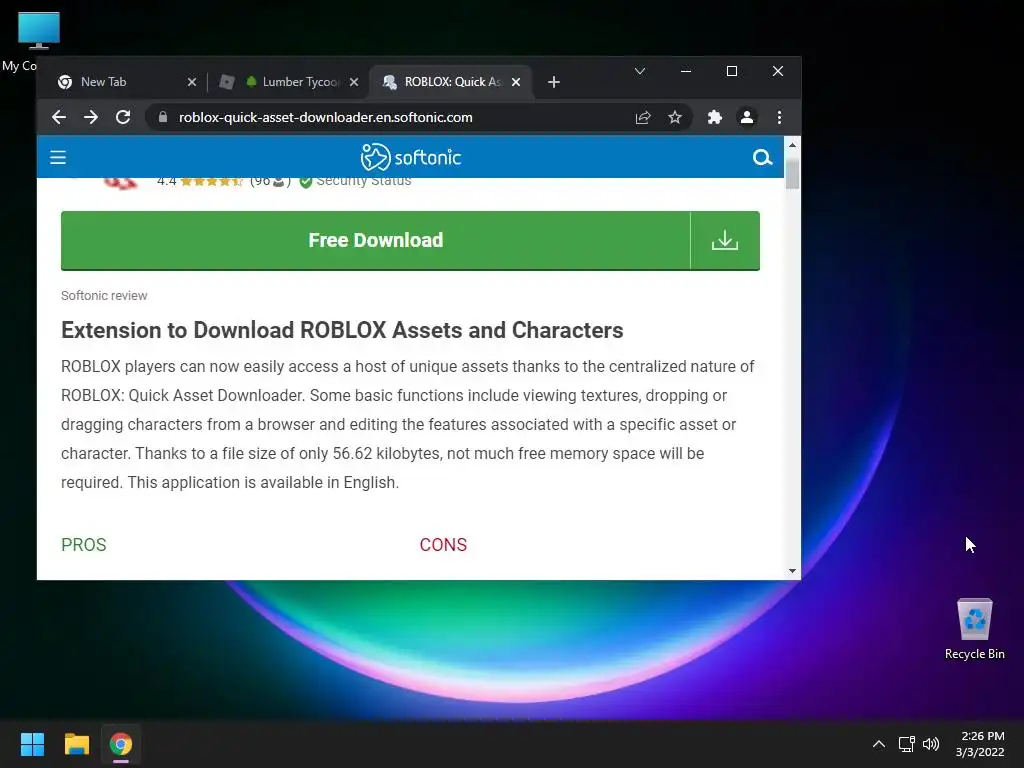The height and width of the screenshot is (768, 1024).
Task: Click the page scrollbar thumb
Action: point(792,172)
